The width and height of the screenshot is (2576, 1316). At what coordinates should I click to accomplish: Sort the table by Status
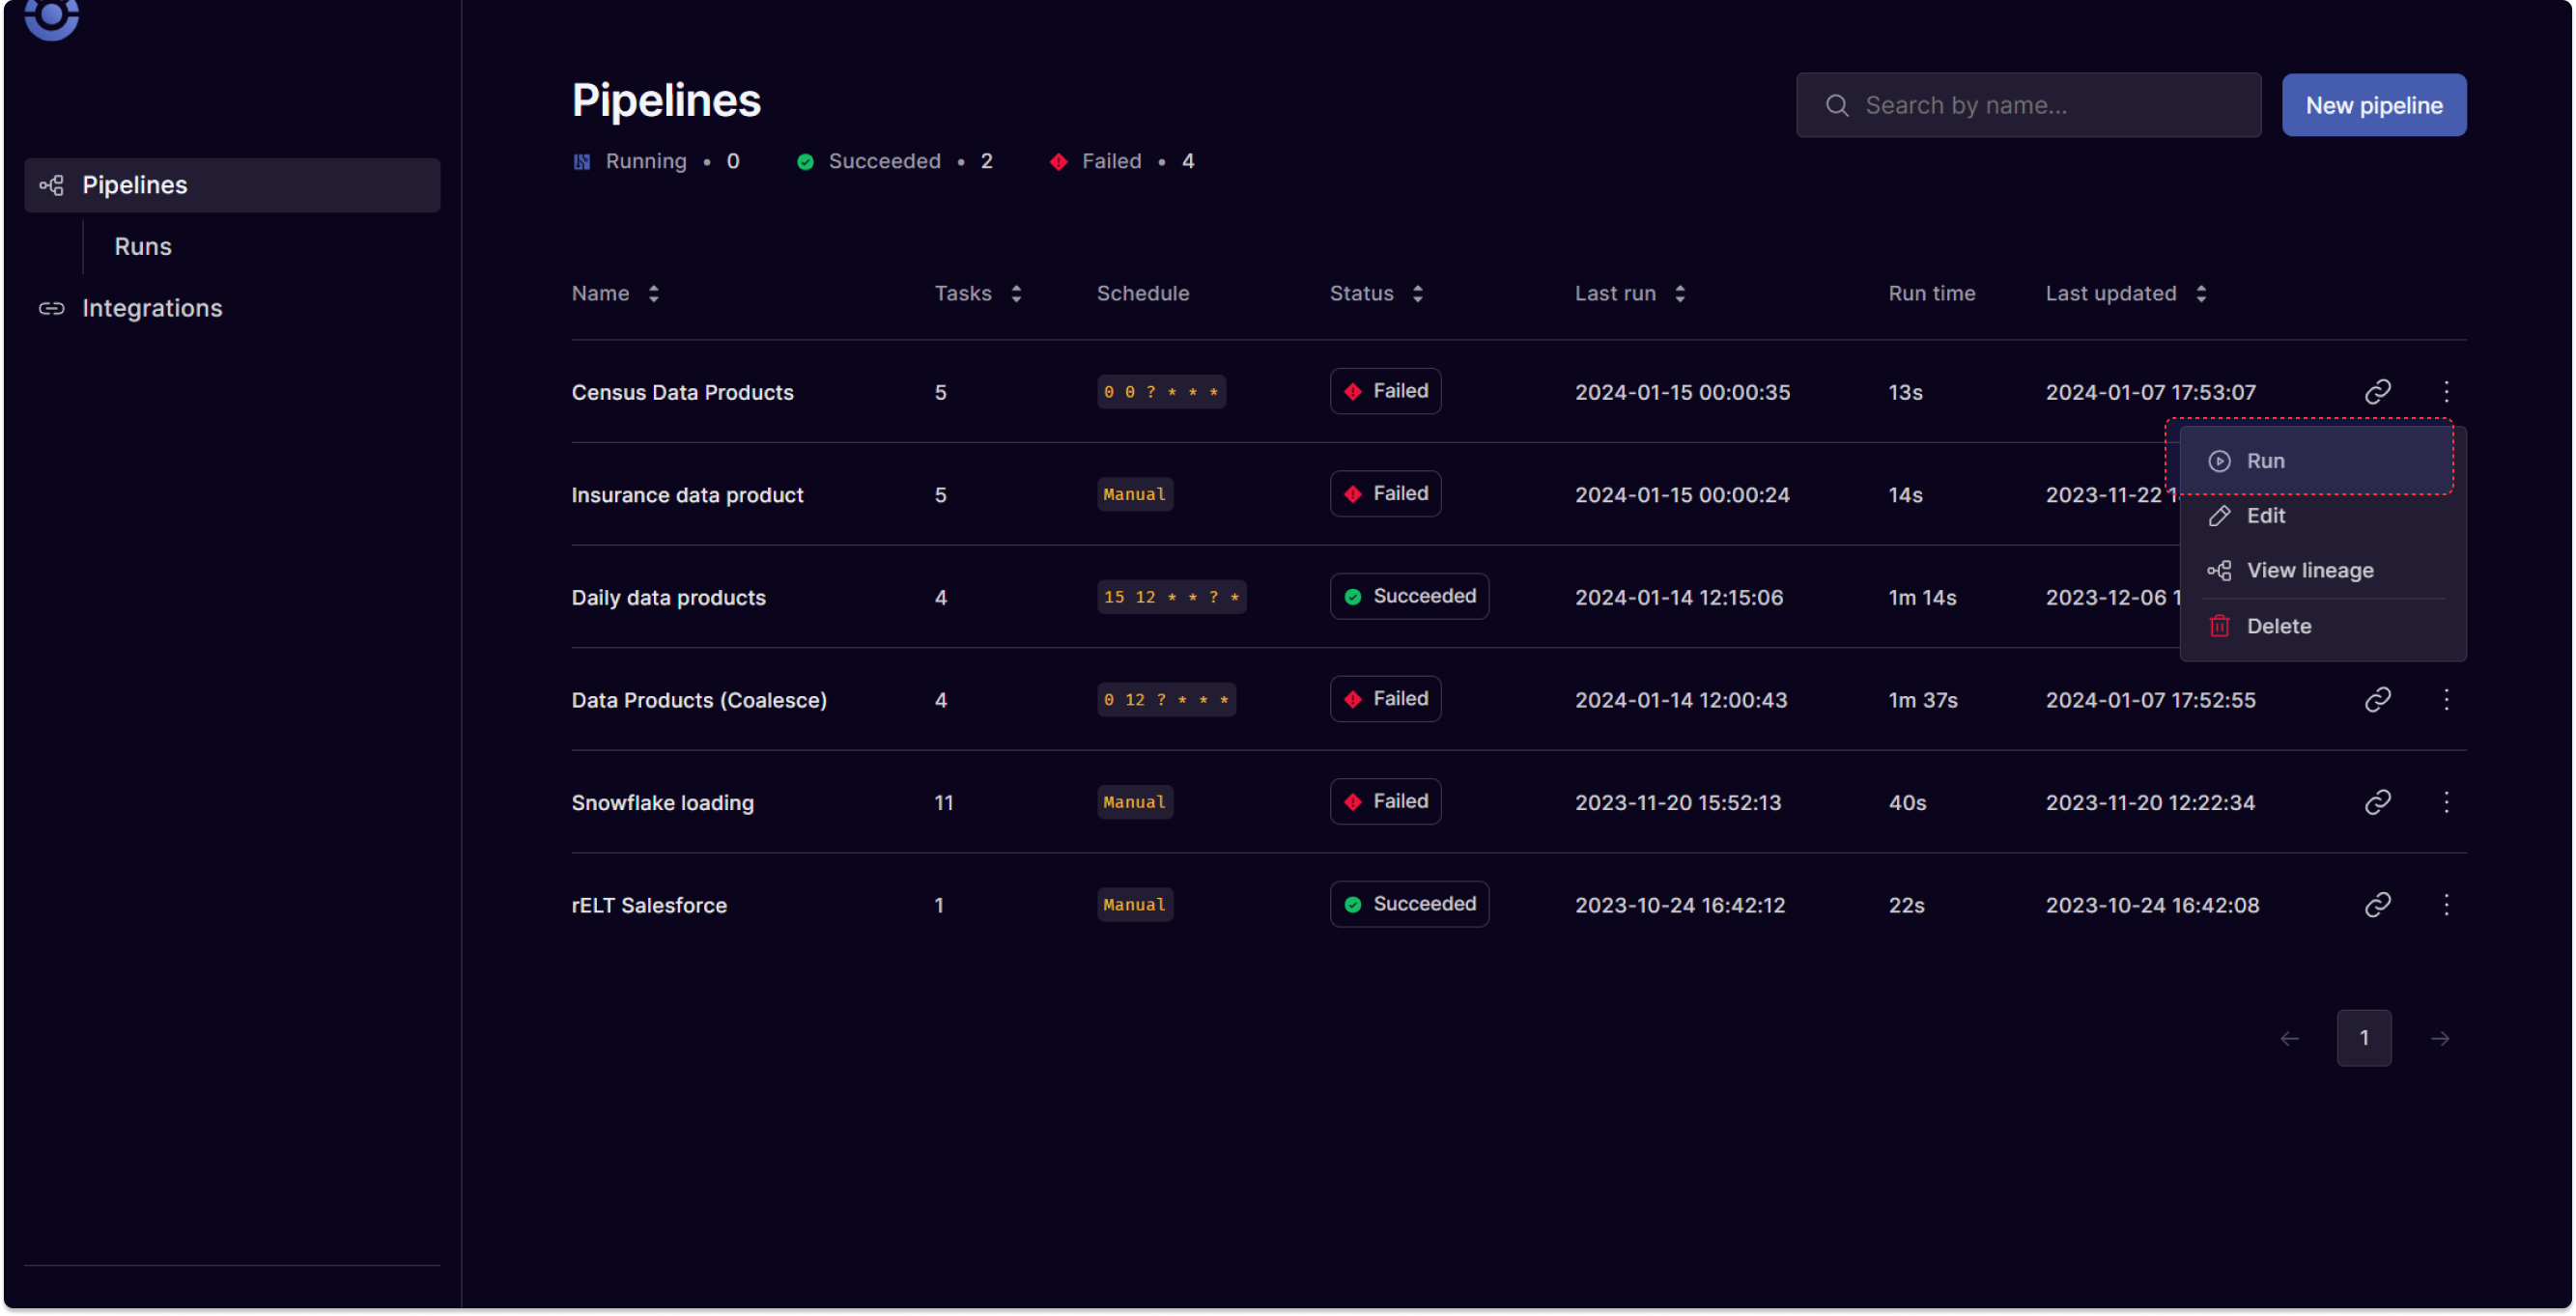click(1418, 293)
